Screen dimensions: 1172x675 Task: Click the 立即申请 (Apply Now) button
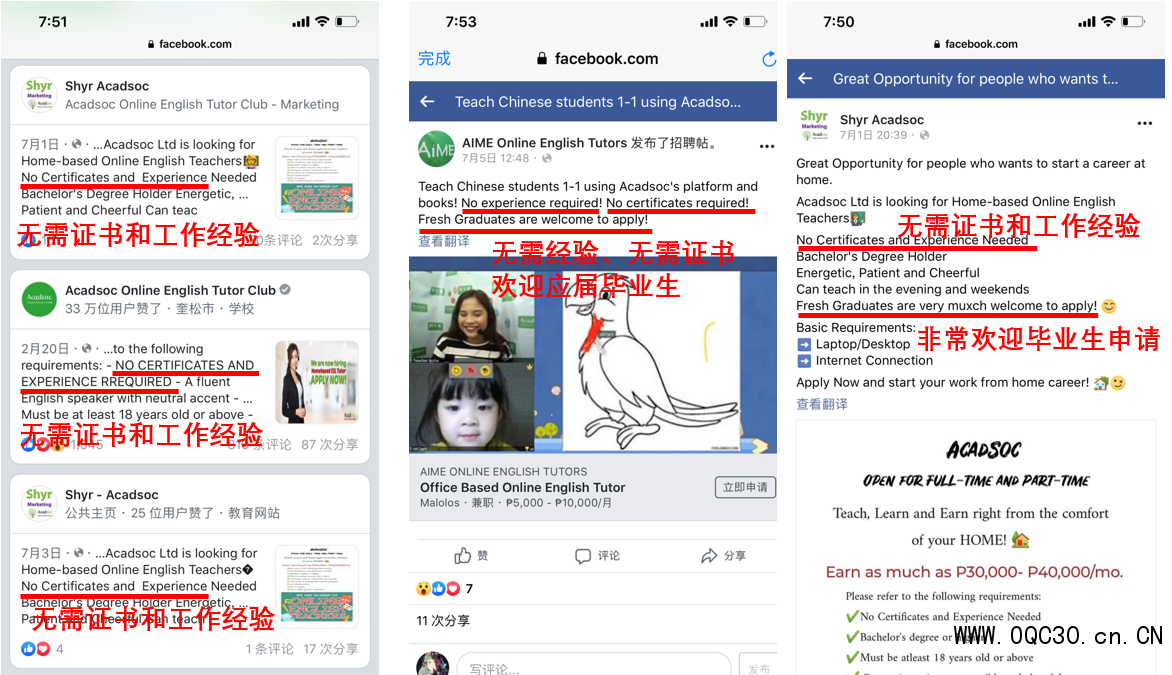coord(744,487)
